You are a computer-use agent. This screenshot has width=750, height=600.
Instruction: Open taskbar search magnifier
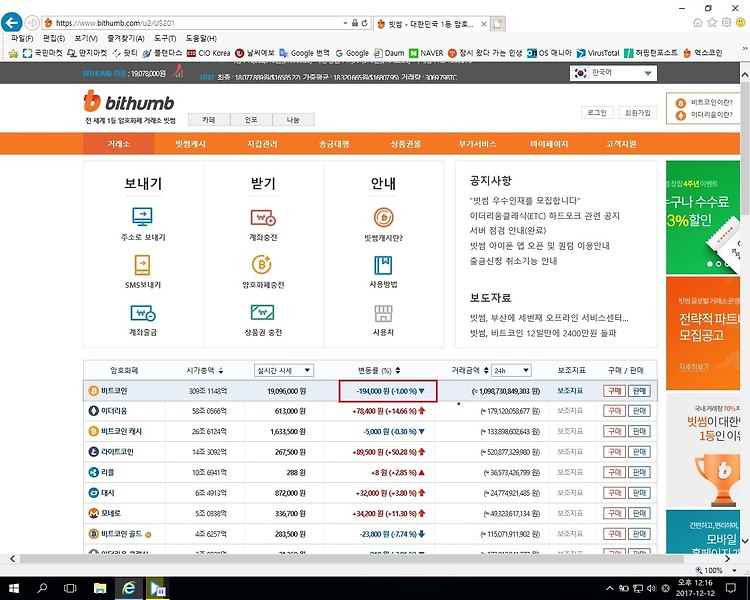pos(42,588)
